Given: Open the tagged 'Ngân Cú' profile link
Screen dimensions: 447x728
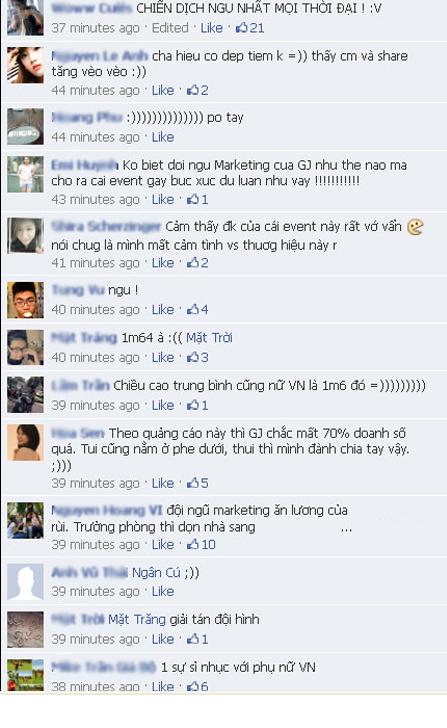Looking at the screenshot, I should click(156, 572).
